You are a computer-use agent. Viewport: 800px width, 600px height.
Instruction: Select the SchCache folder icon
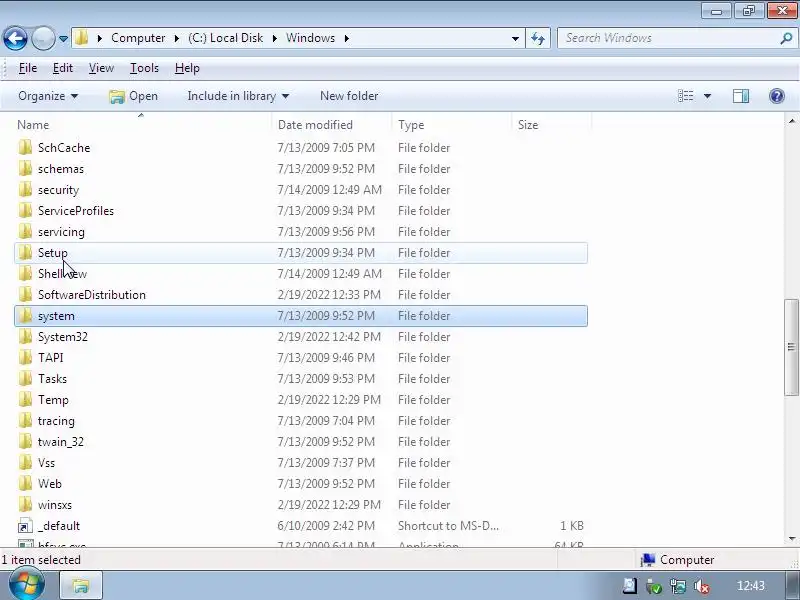(25, 147)
